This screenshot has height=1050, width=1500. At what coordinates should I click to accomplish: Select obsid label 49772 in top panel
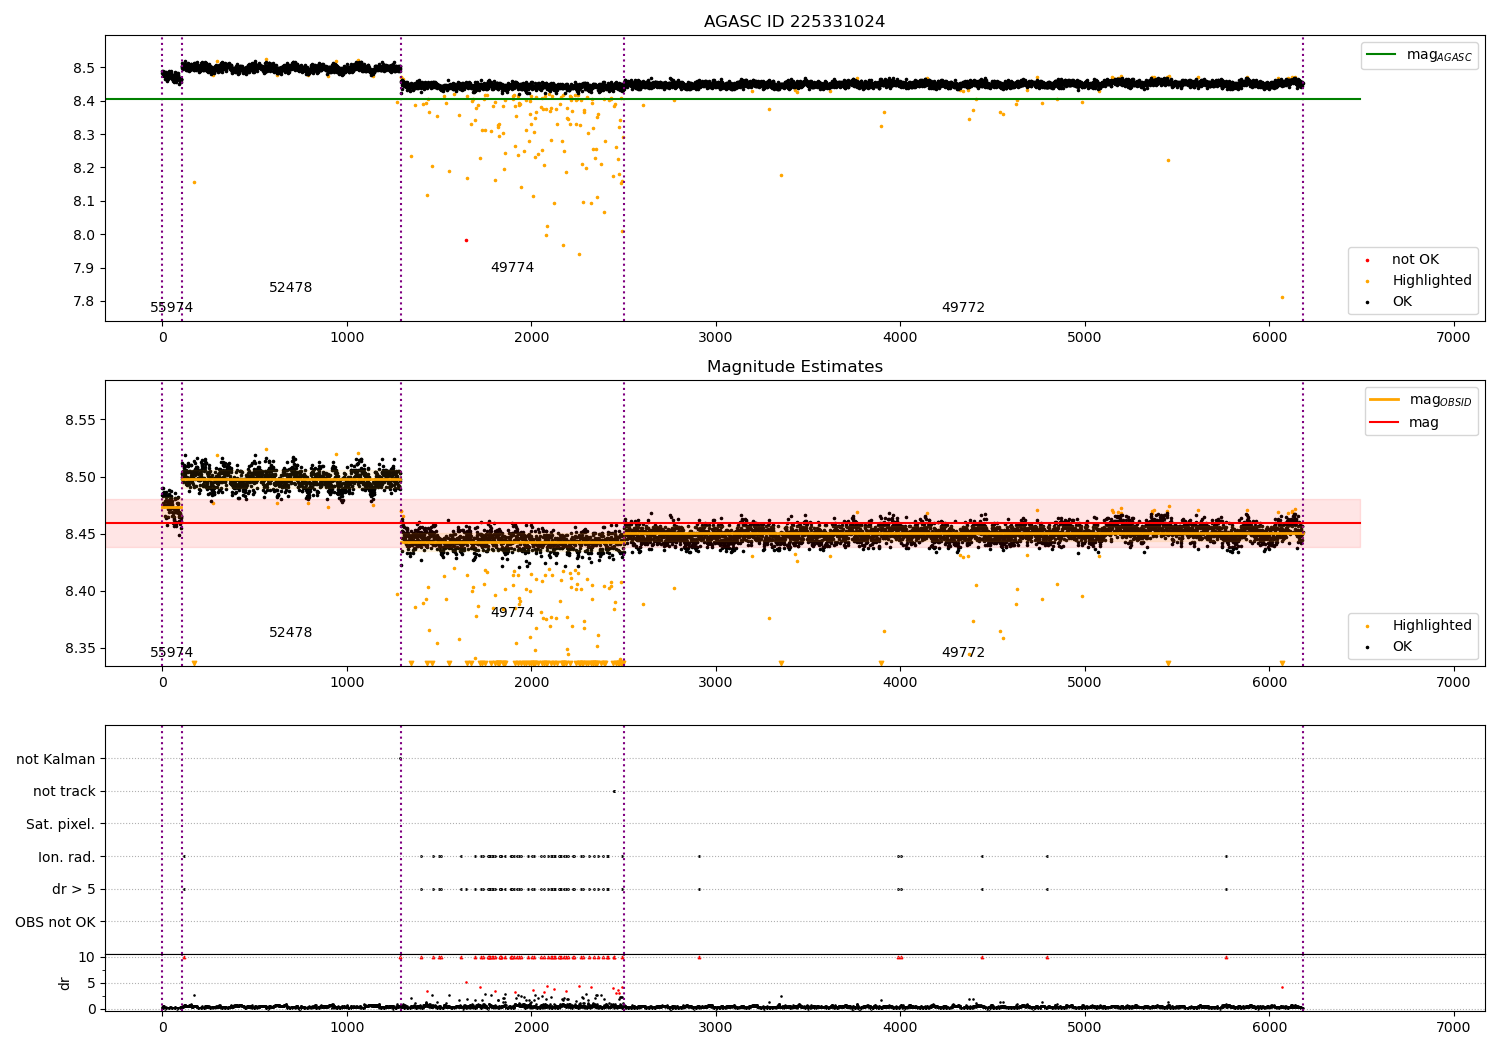click(963, 308)
